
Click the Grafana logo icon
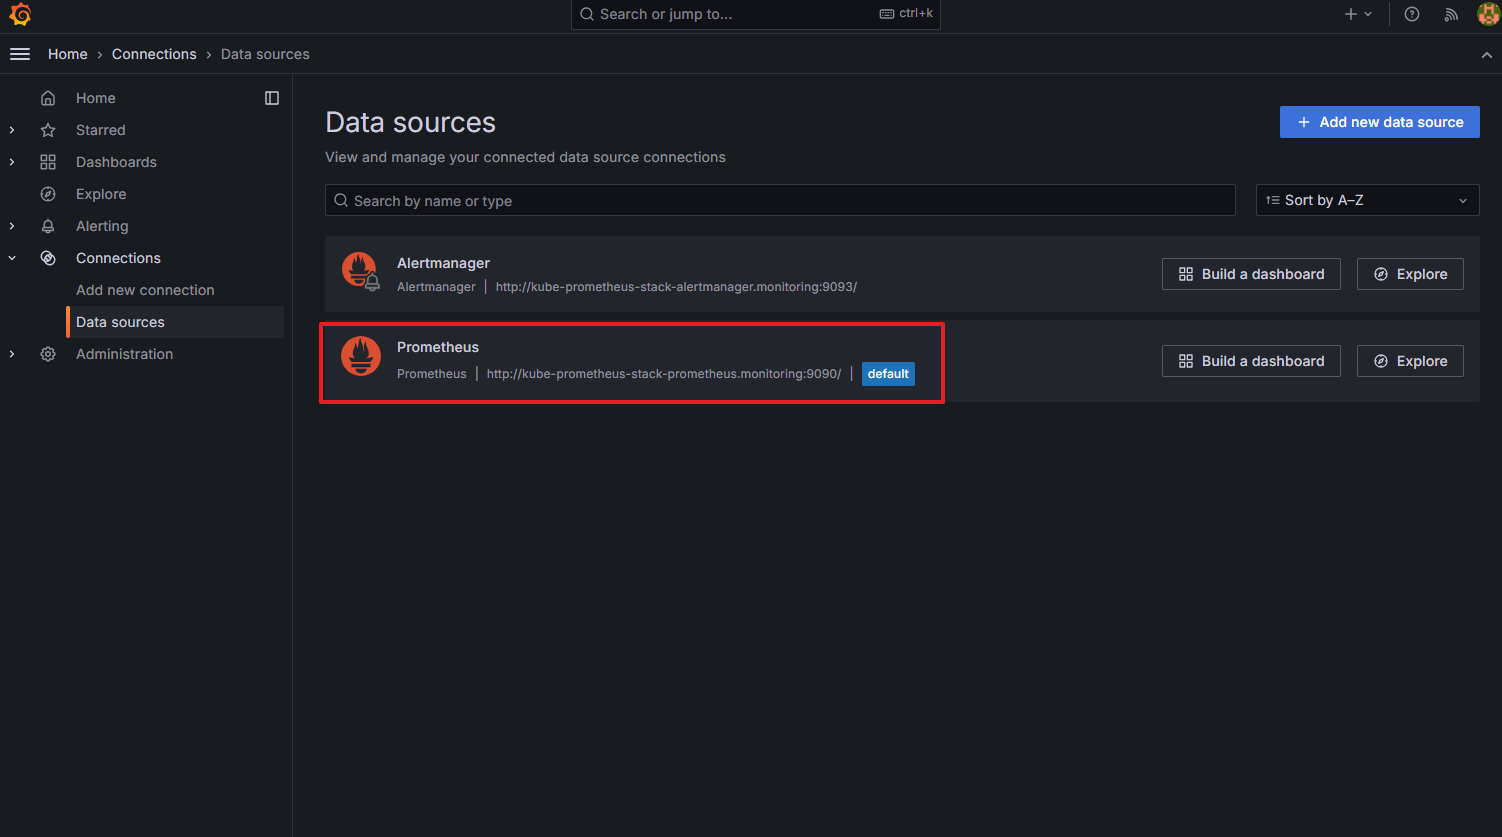(x=20, y=15)
